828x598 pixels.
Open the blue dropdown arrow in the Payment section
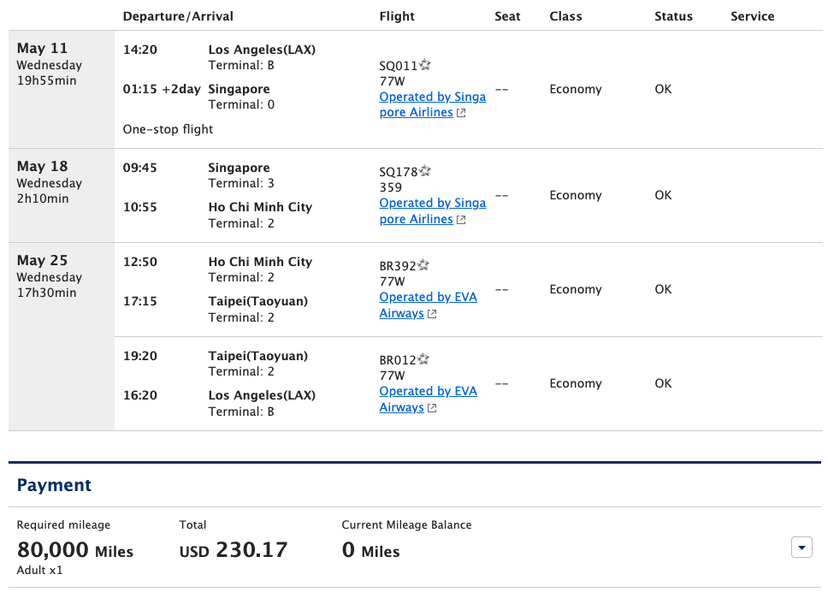pos(800,547)
